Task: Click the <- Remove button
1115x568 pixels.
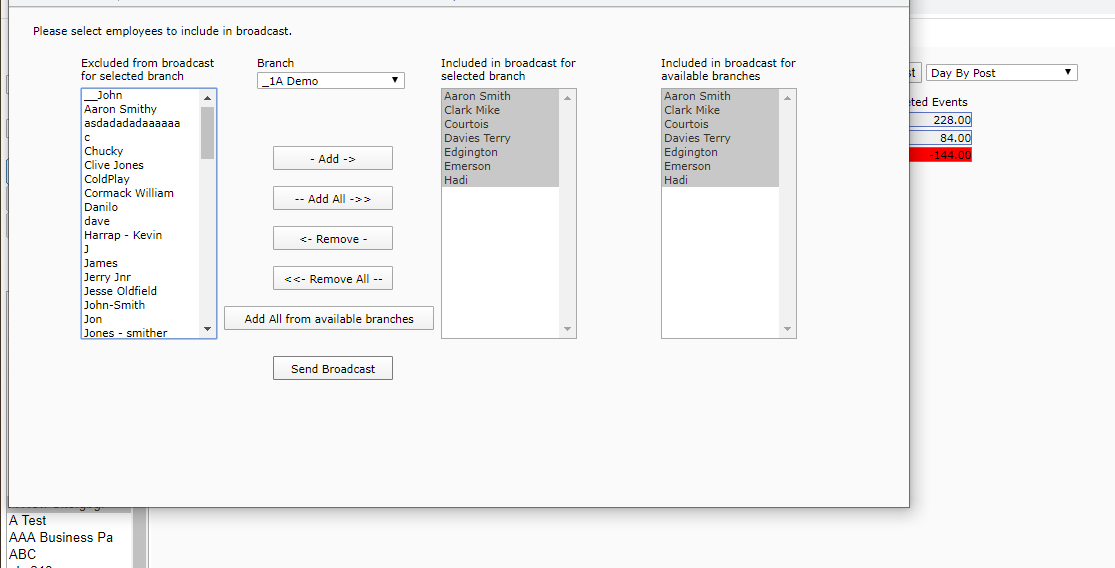Action: [x=332, y=239]
